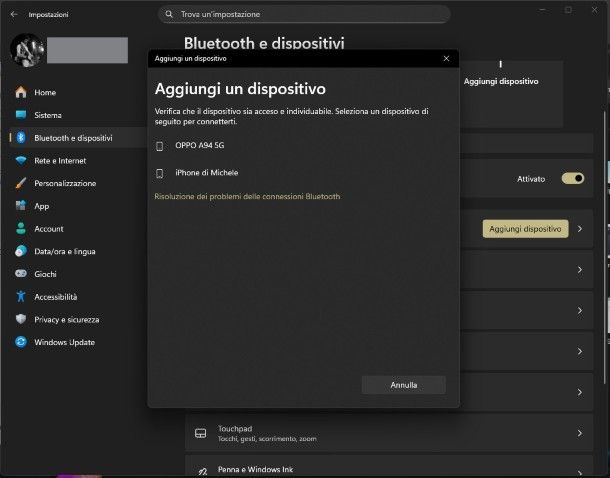Open Bluetooth connection troubleshooting link
The height and width of the screenshot is (478, 610).
point(247,196)
